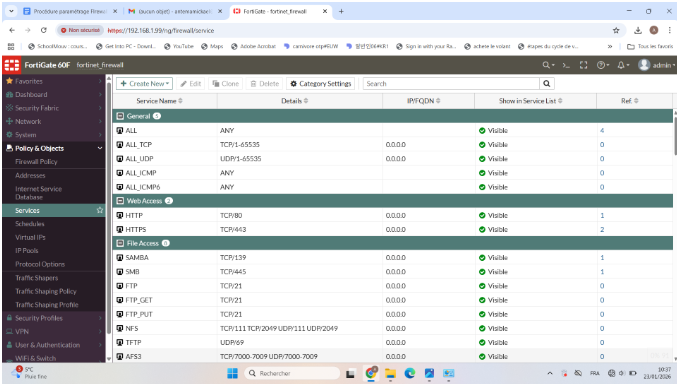677x387 pixels.
Task: Collapse the File Access category group
Action: click(120, 243)
